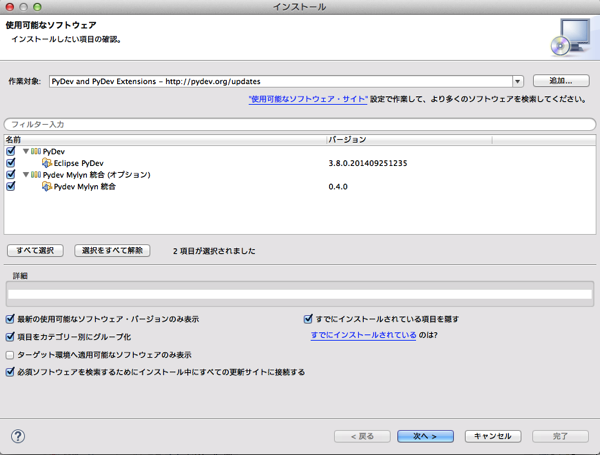This screenshot has width=600, height=455.
Task: Toggle 最新の使用可能なソフトウェア・バージョンのみ表示 checkbox
Action: click(10, 319)
